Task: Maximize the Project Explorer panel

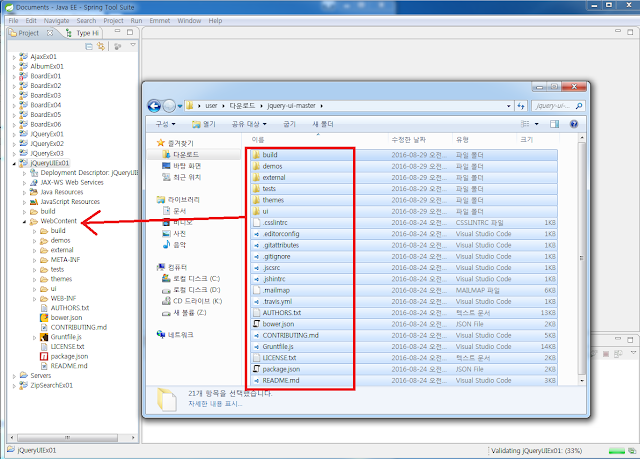Action: tap(130, 32)
